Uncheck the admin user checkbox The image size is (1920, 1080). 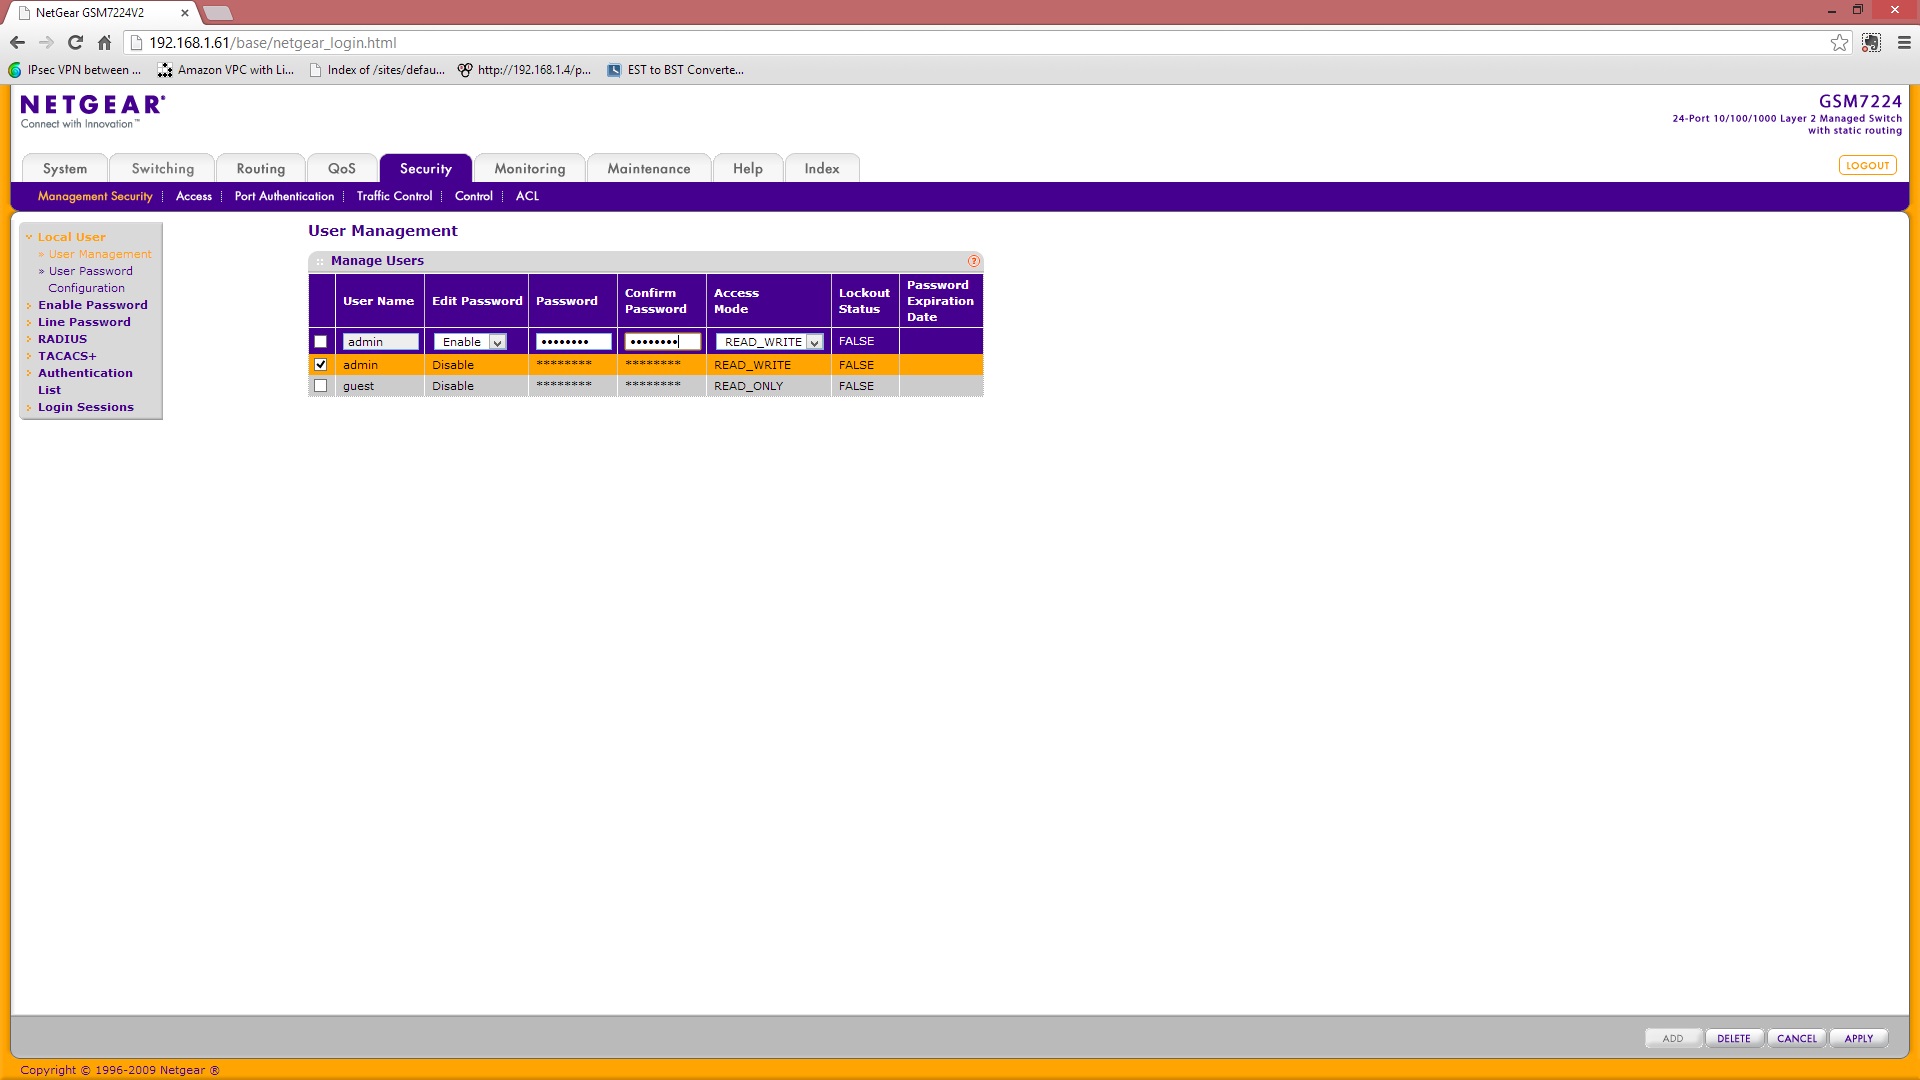click(320, 365)
